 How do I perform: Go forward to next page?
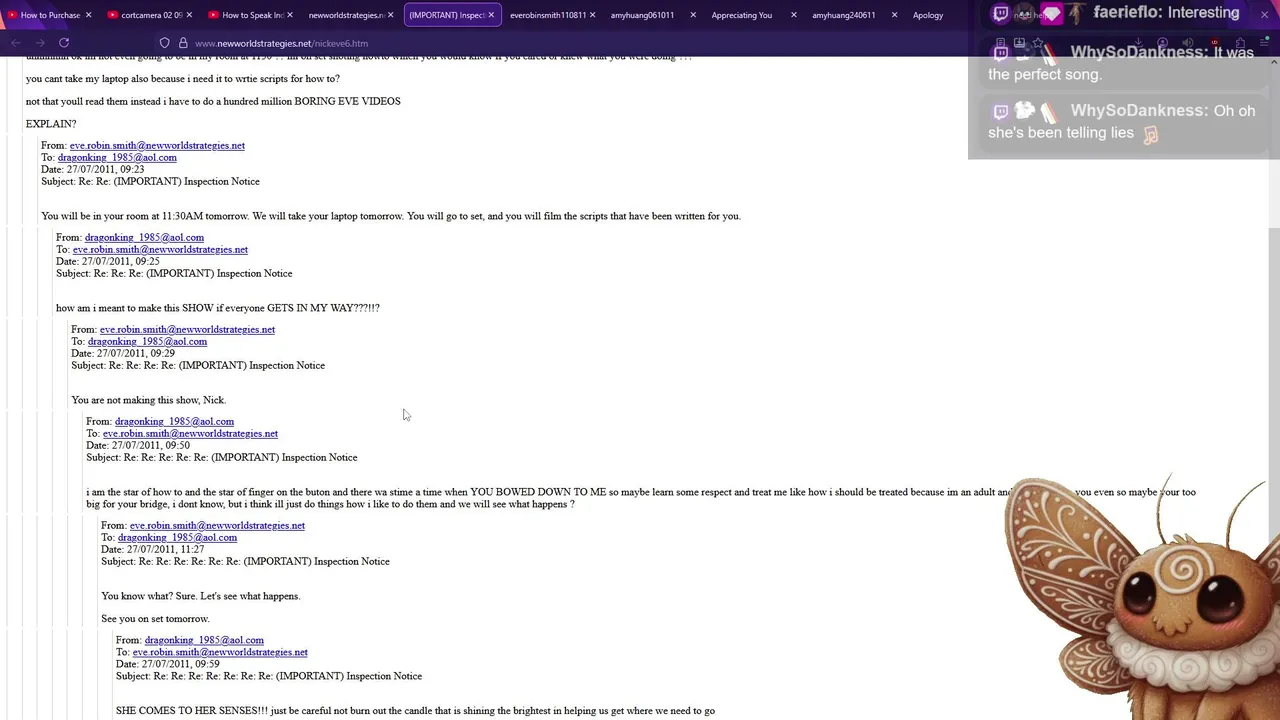pyautogui.click(x=40, y=43)
